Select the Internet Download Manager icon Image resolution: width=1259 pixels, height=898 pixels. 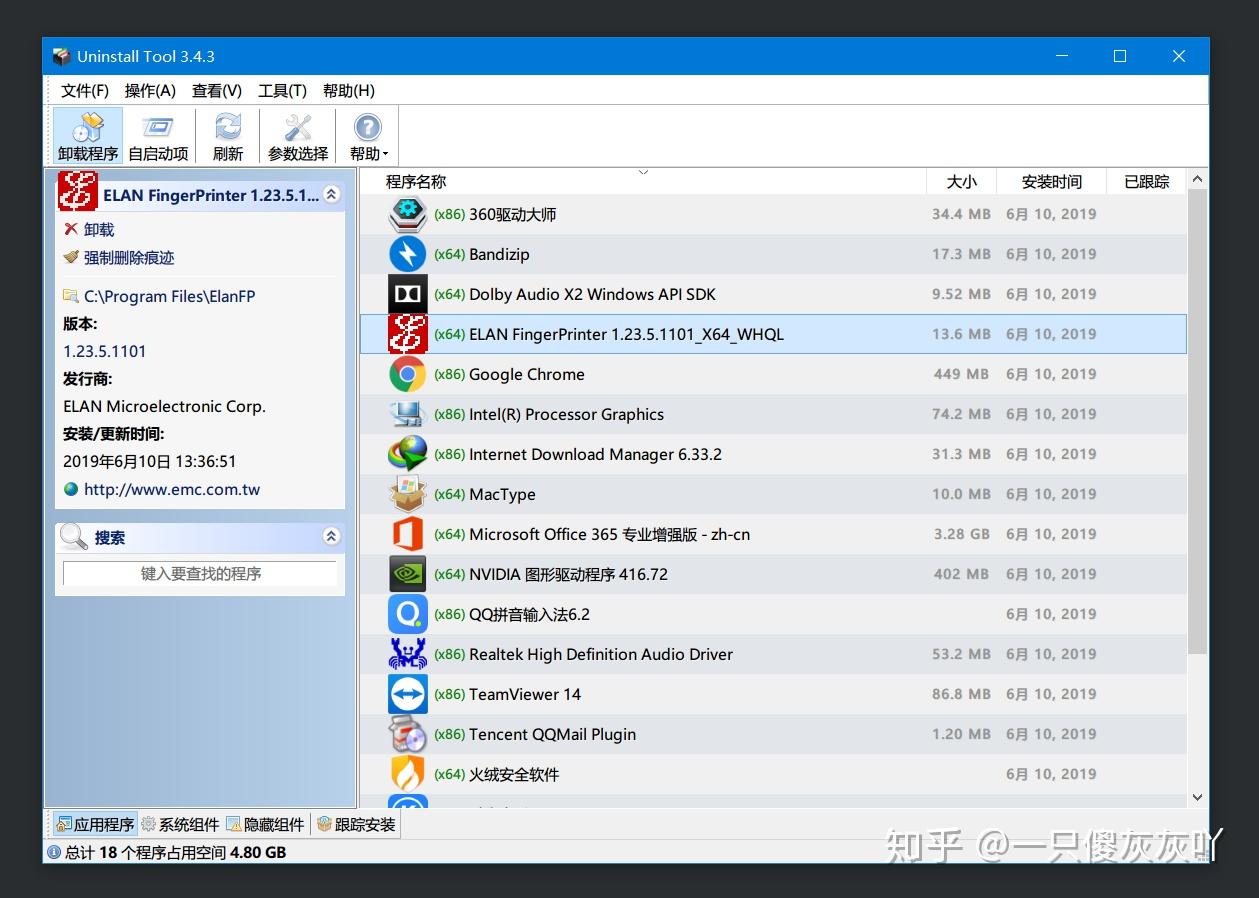407,454
